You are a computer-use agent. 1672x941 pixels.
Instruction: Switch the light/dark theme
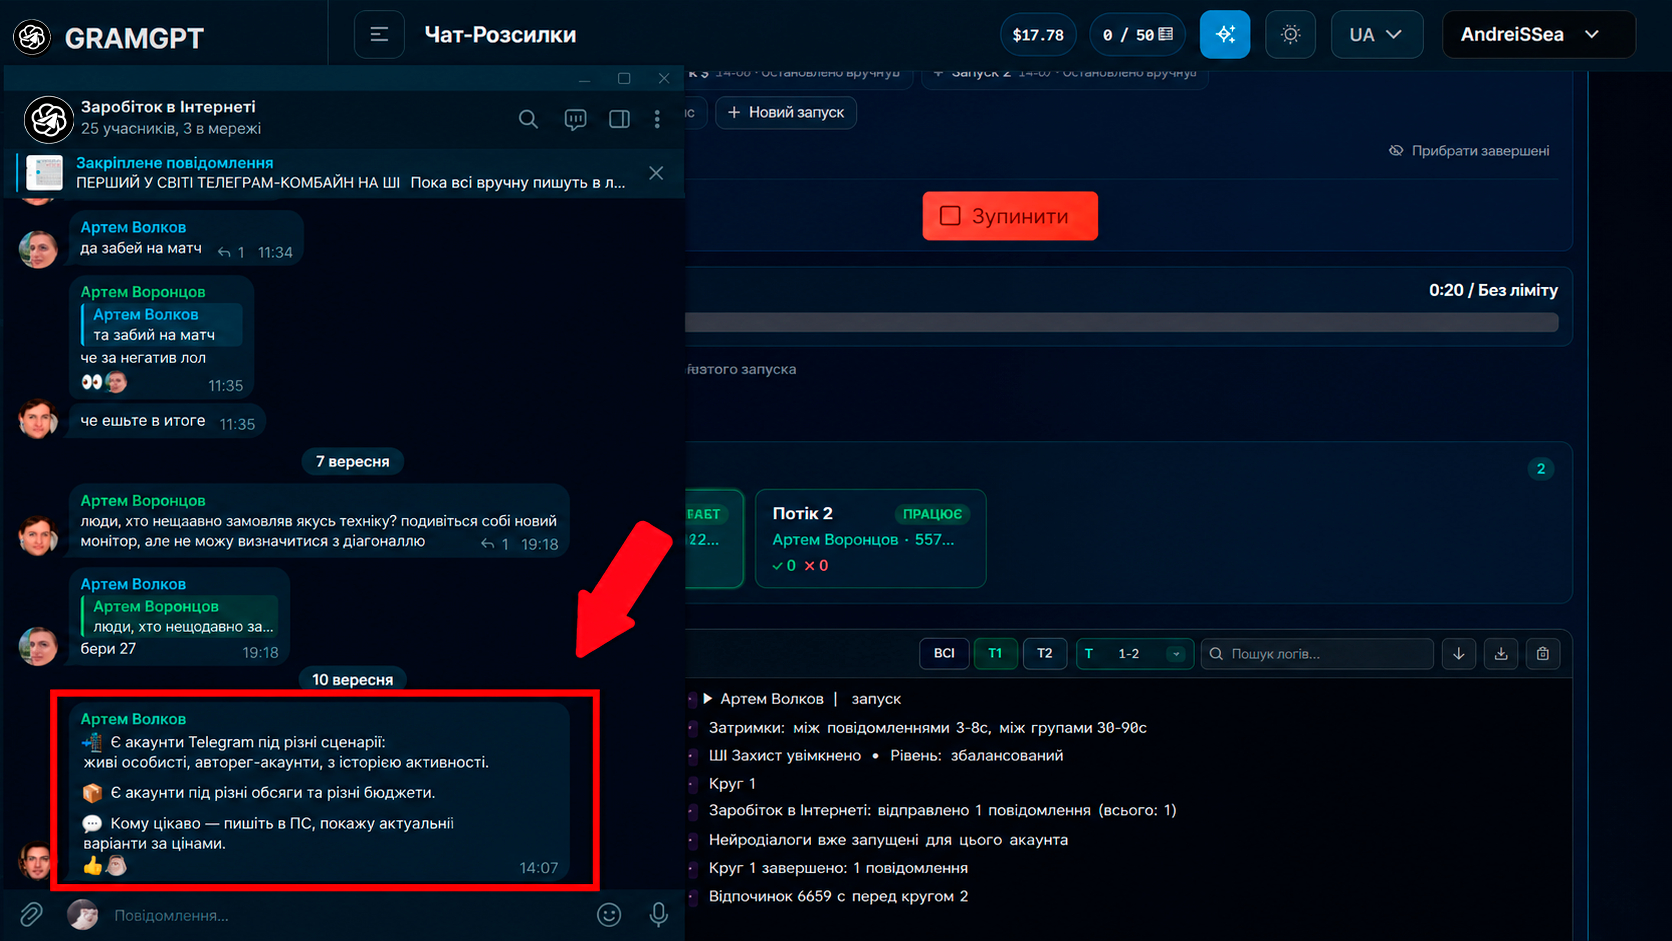[x=1290, y=35]
